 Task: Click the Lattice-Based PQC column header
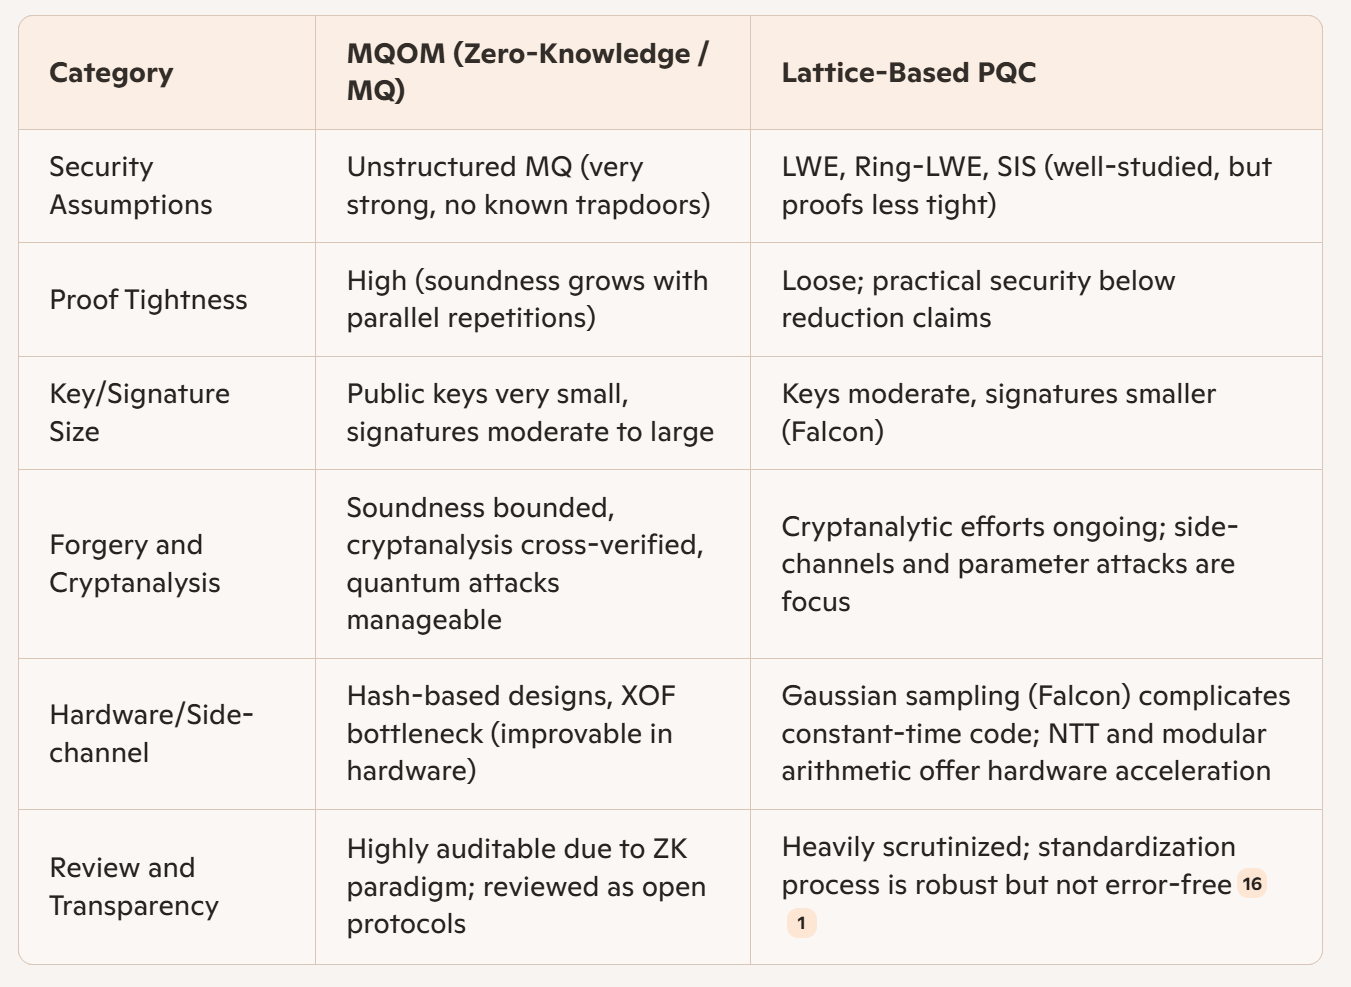(x=908, y=73)
